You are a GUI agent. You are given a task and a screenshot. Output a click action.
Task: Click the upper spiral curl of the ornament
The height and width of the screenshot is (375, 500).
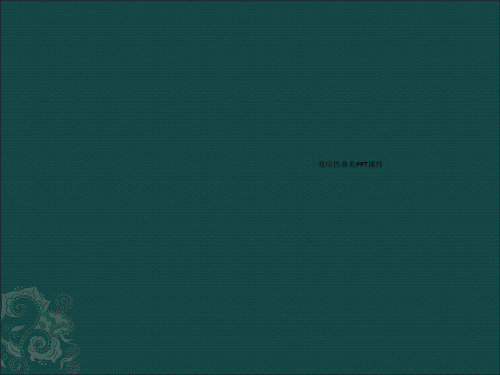click(x=20, y=306)
